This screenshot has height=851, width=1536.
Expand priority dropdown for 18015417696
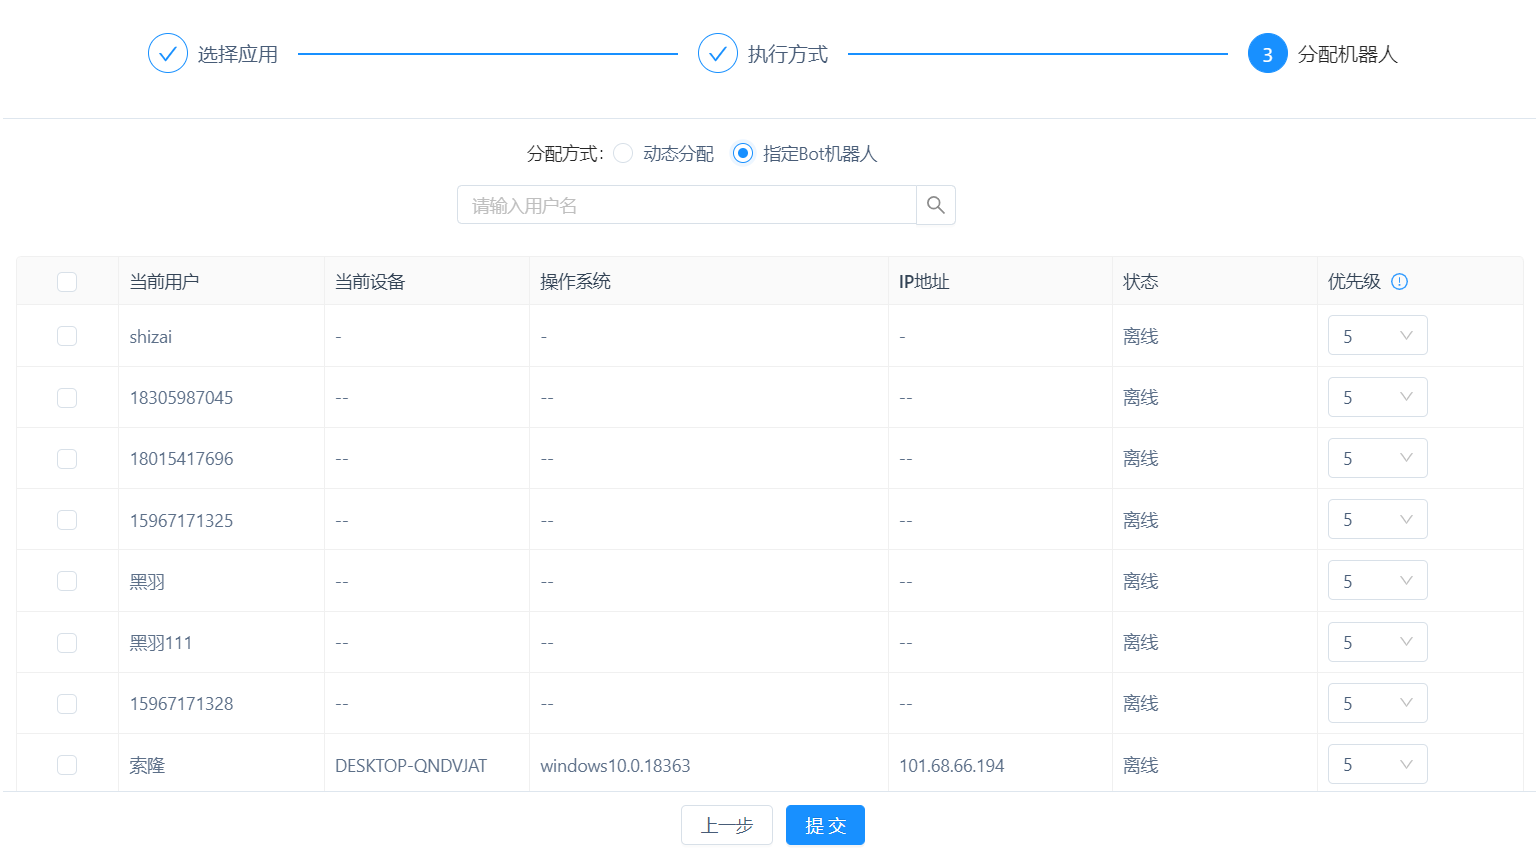1377,458
